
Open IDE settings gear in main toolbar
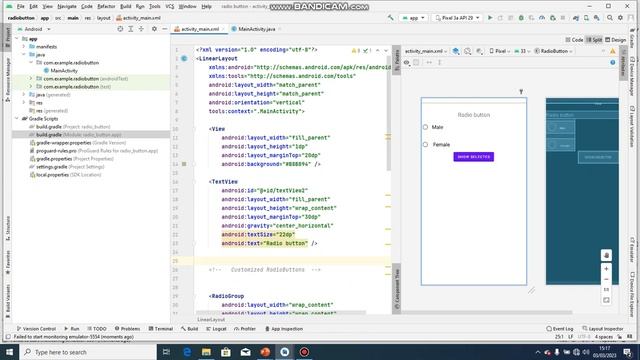tap(620, 18)
